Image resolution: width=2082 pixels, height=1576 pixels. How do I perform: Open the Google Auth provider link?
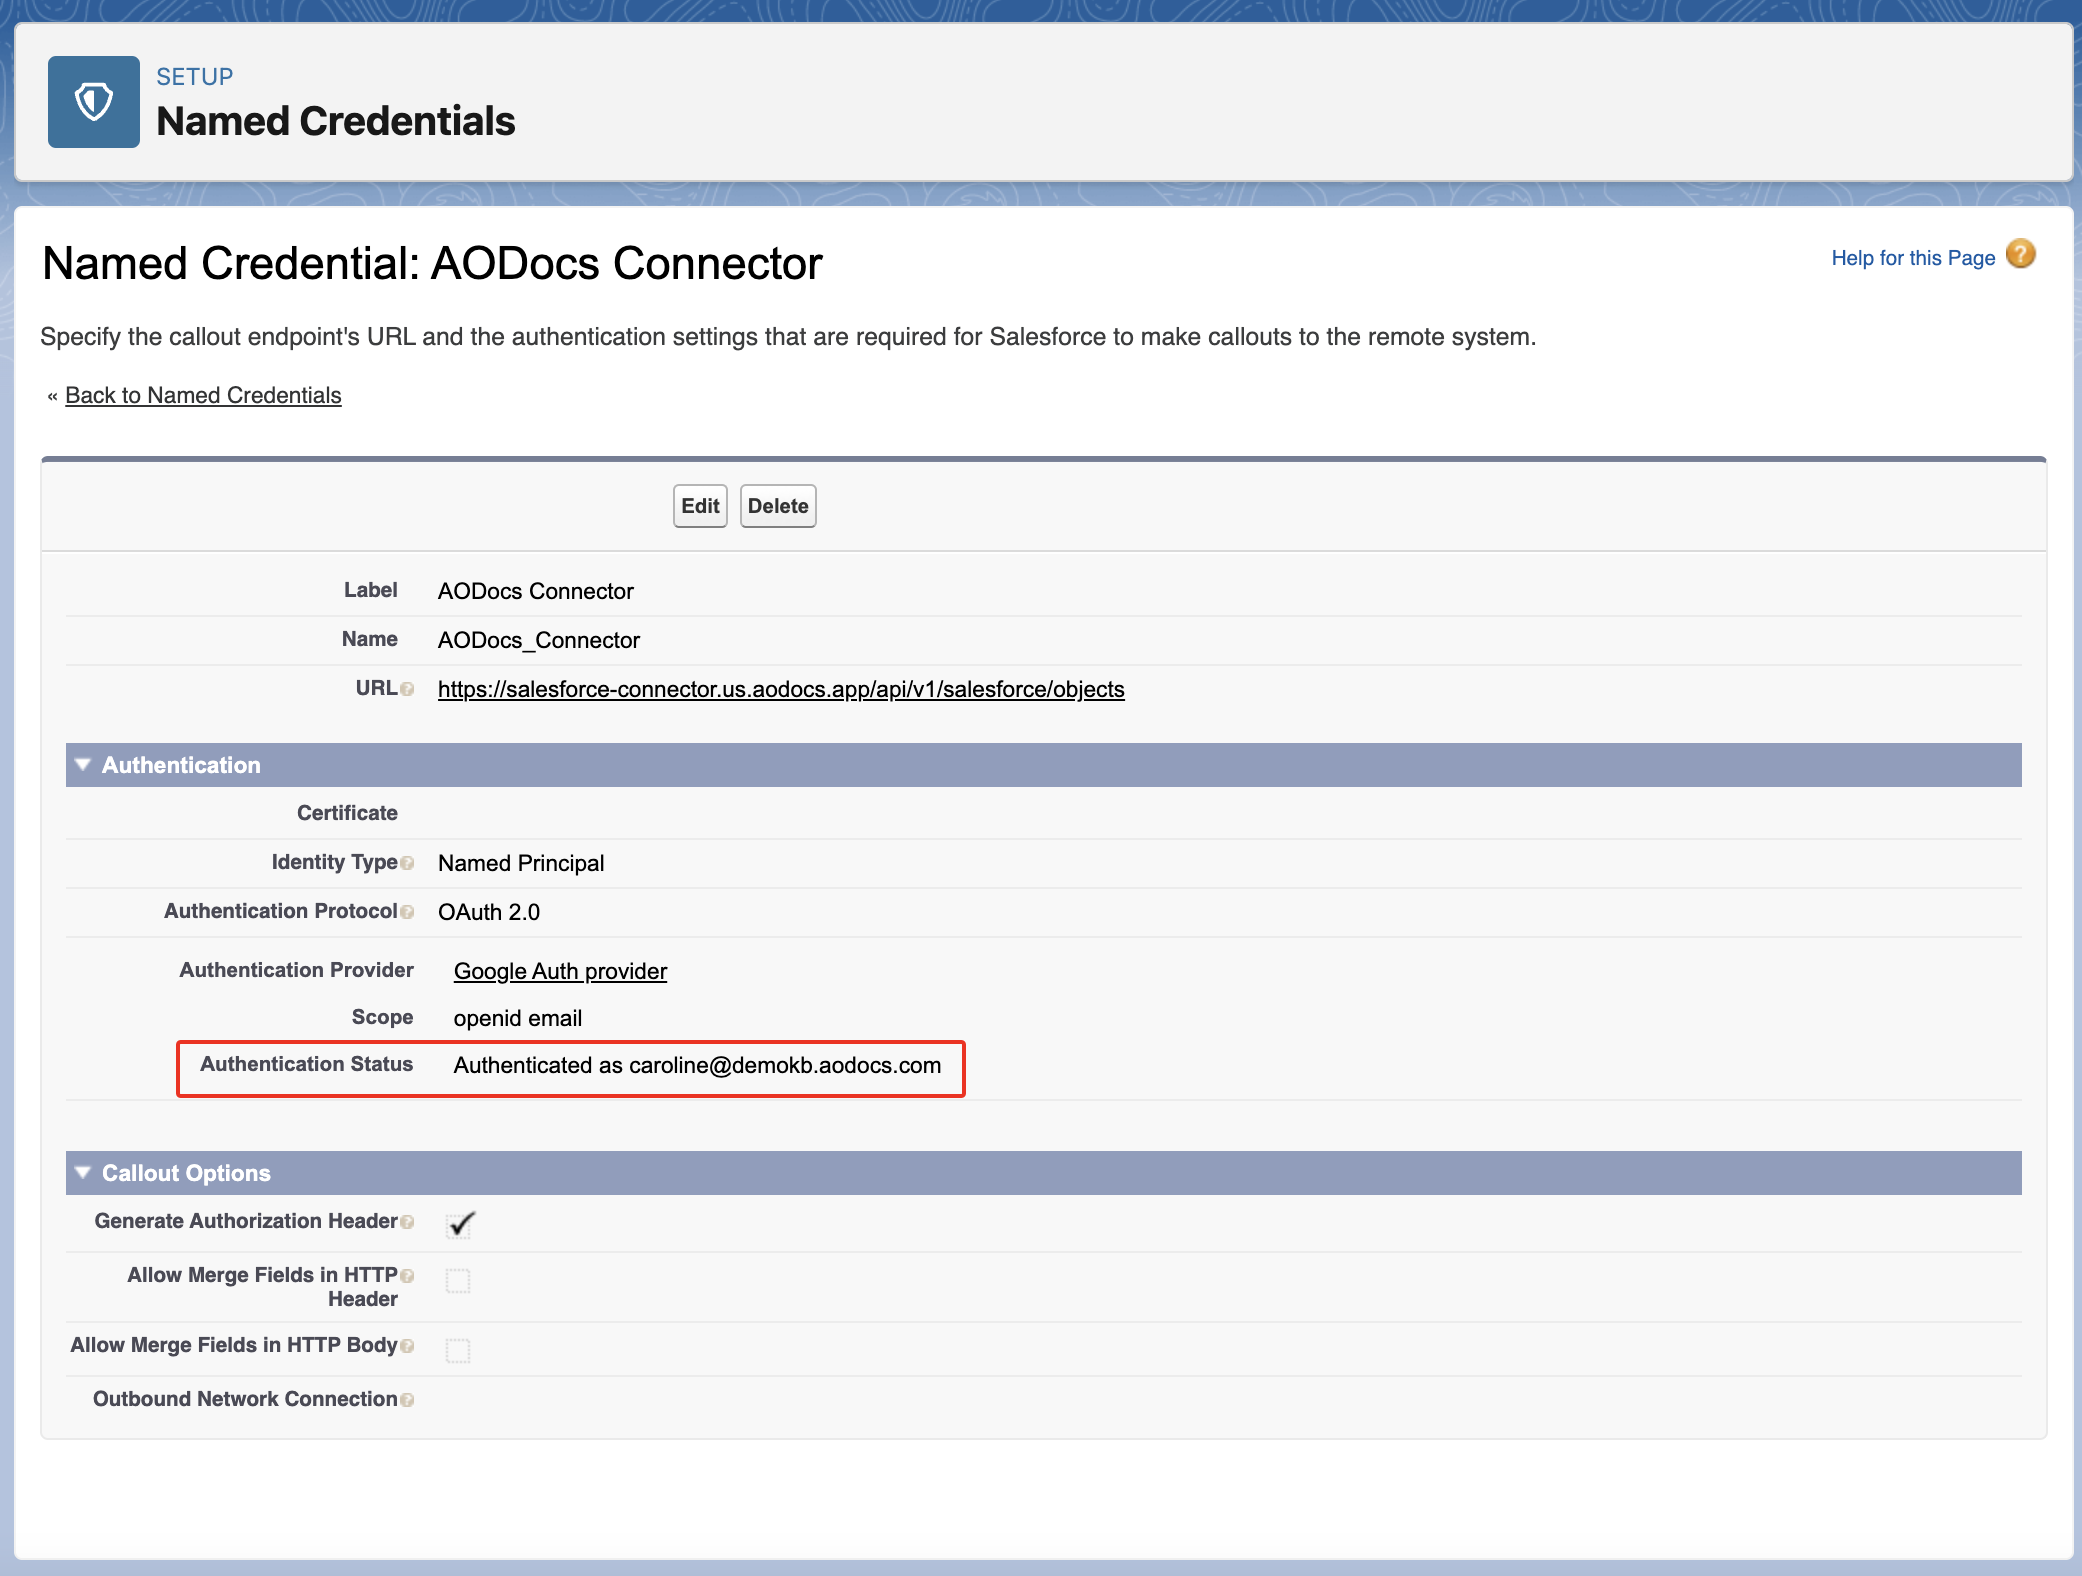pos(560,971)
